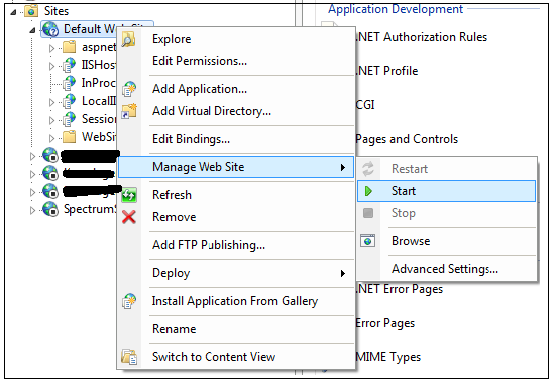Click the green Refresh icon
This screenshot has height=383, width=558.
129,195
